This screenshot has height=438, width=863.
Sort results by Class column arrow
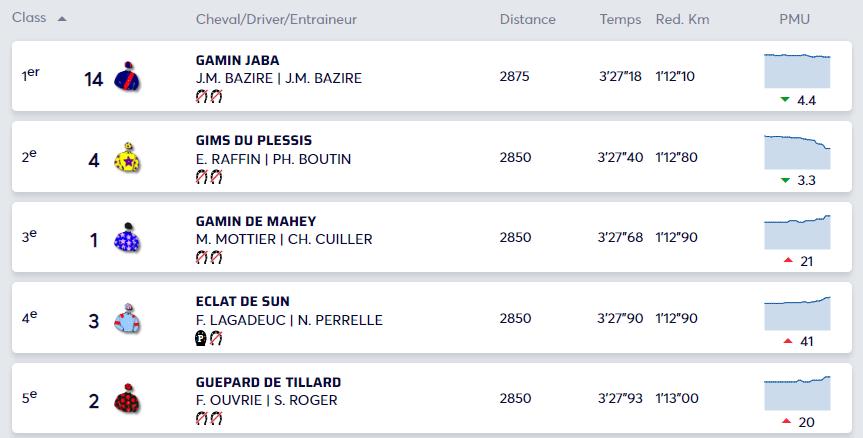point(63,19)
